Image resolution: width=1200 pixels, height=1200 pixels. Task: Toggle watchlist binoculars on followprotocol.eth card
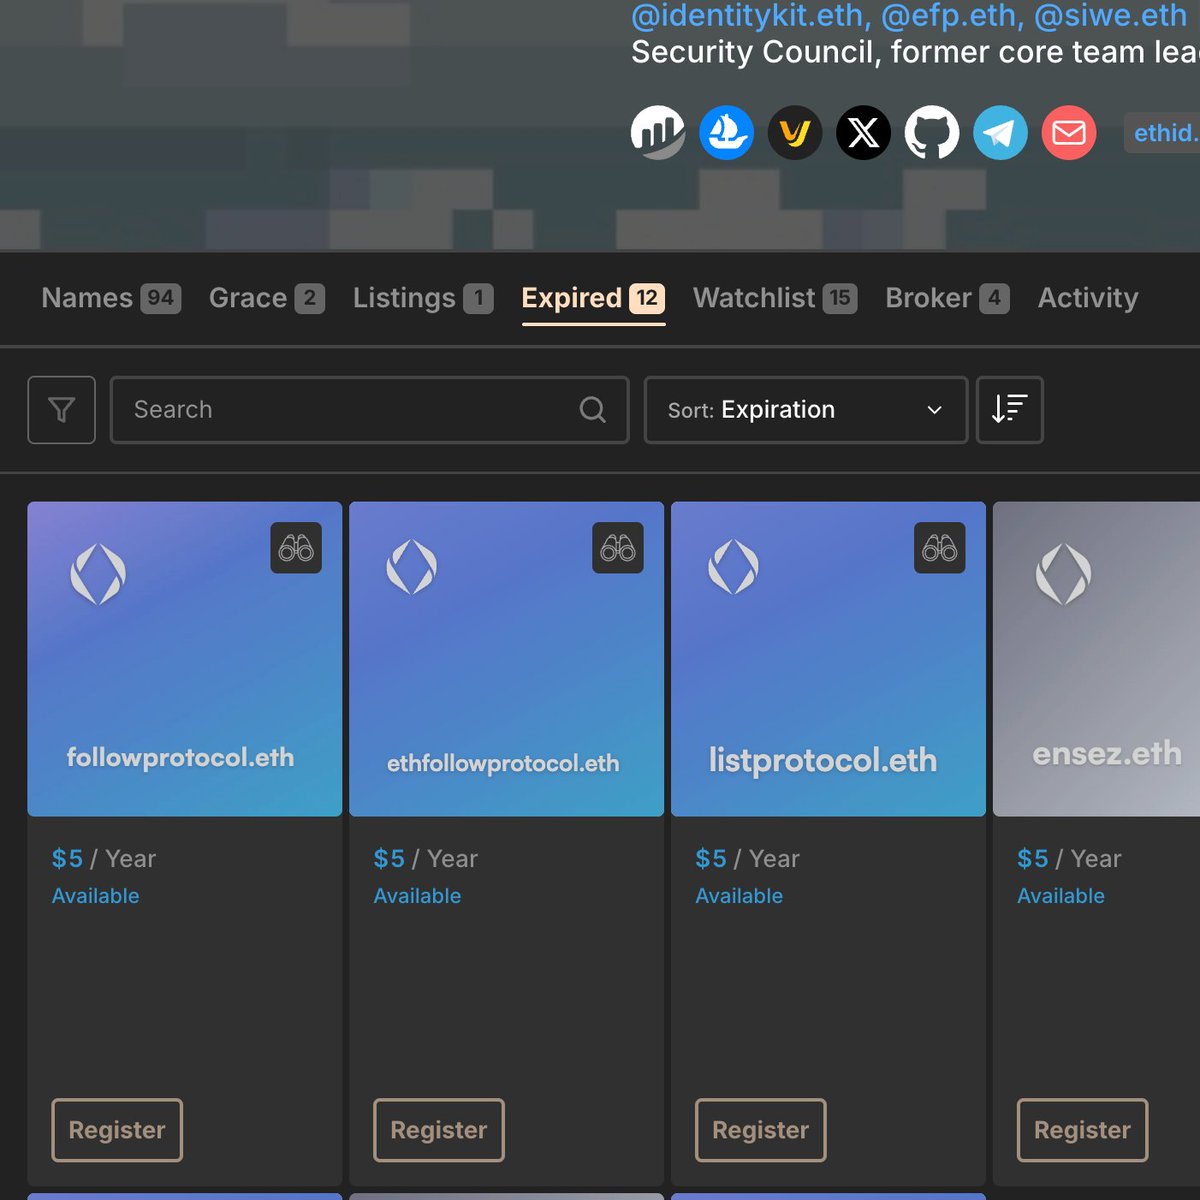point(297,548)
